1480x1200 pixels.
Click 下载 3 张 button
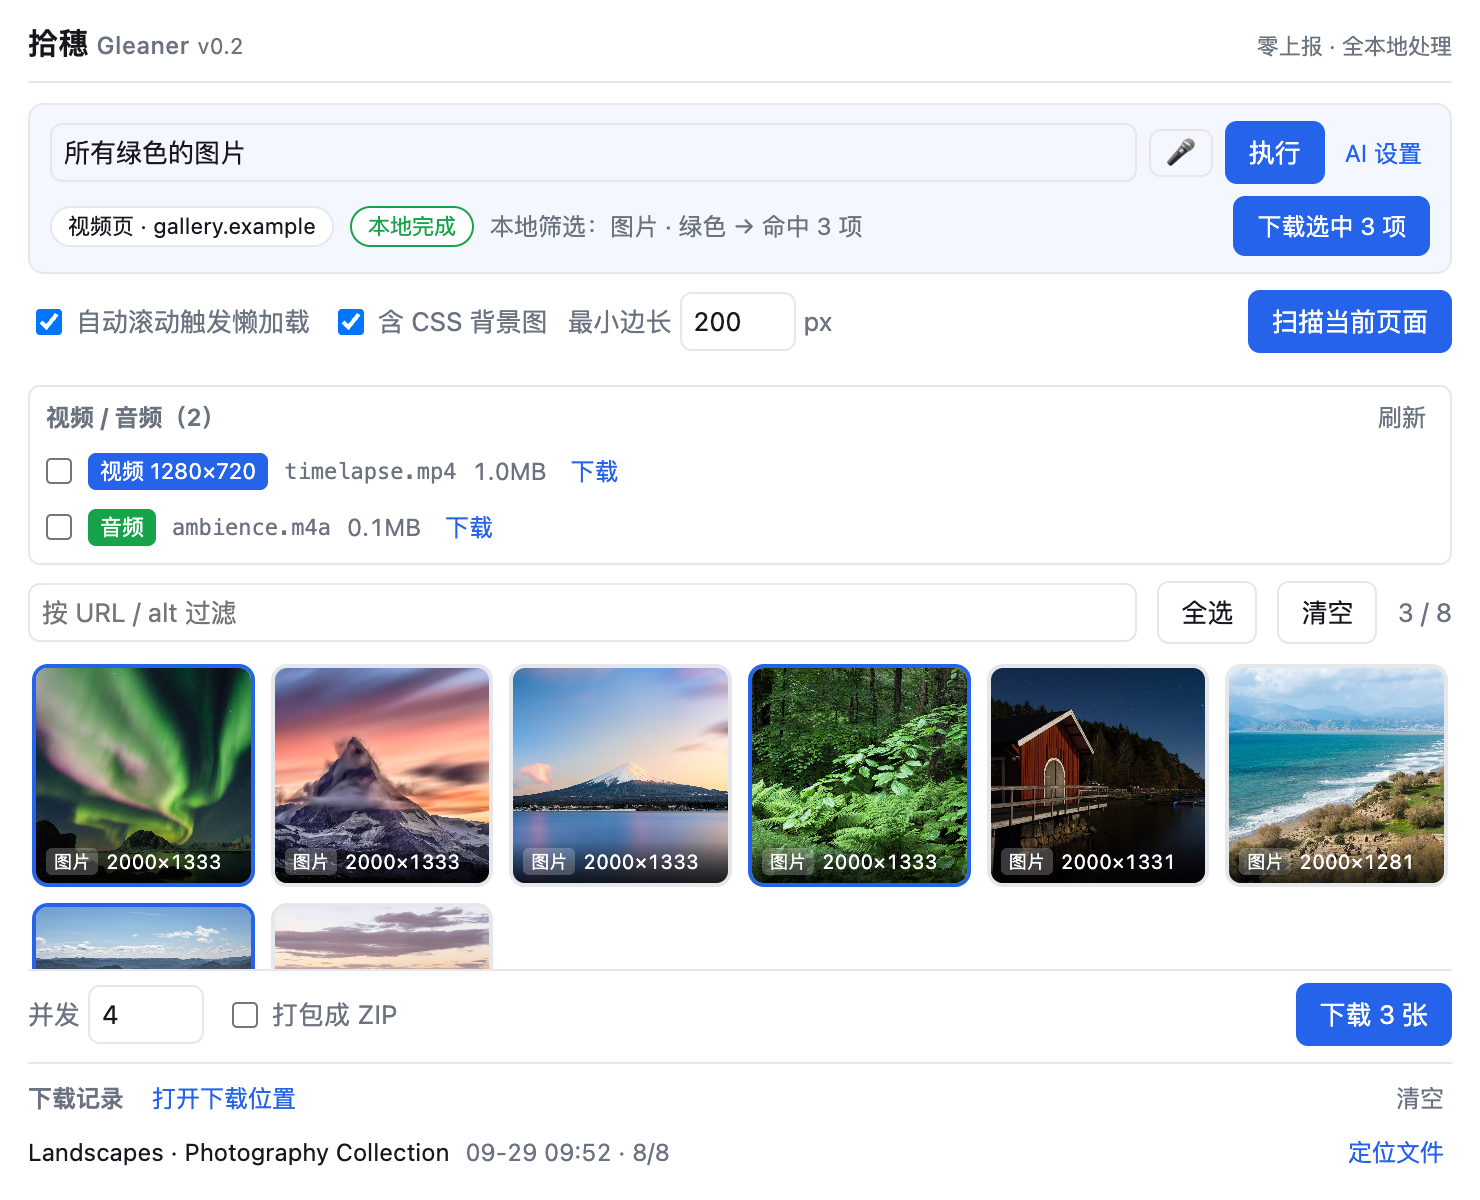point(1374,1015)
